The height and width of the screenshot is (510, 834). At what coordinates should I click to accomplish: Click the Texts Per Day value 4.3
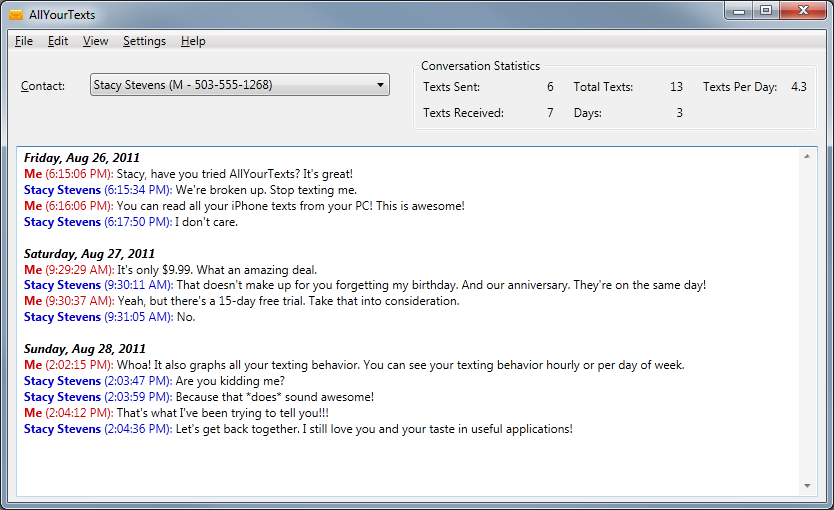point(799,87)
